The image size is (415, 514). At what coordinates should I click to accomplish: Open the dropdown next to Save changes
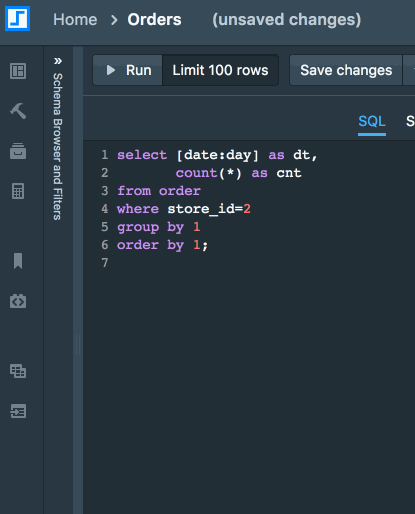[409, 70]
